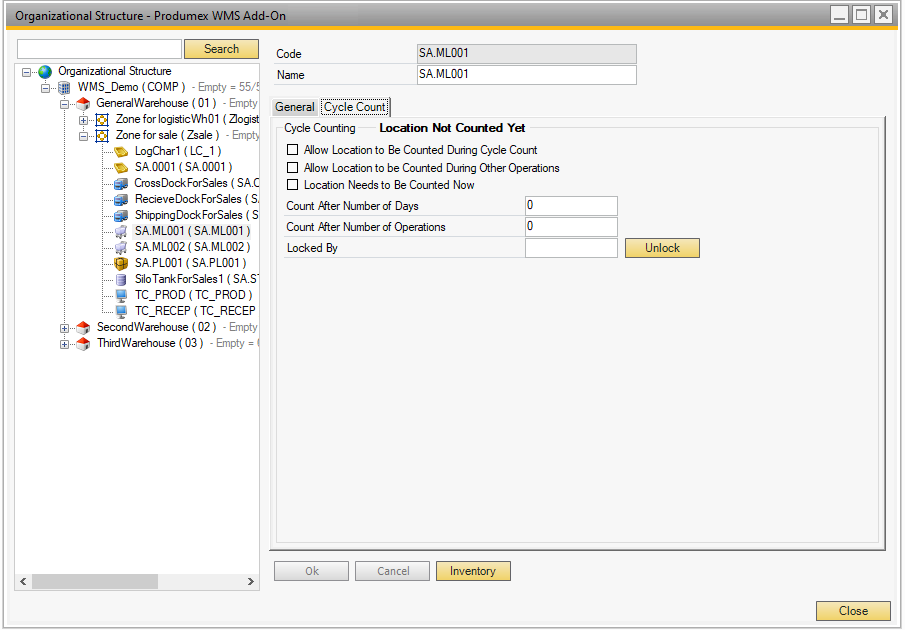Select the GeneralWarehouse red house icon

coord(83,104)
